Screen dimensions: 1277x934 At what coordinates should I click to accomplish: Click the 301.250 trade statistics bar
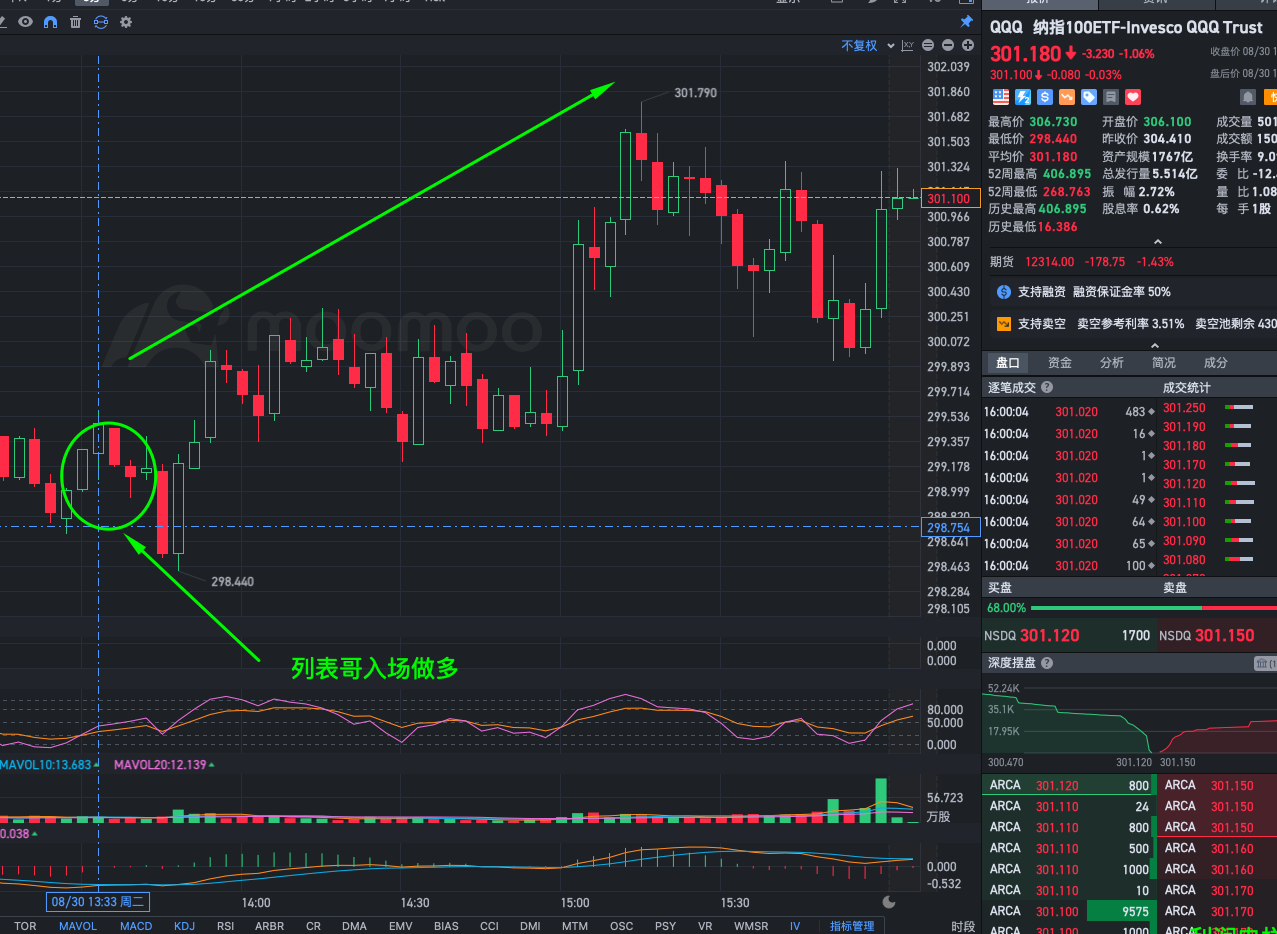[x=1239, y=408]
